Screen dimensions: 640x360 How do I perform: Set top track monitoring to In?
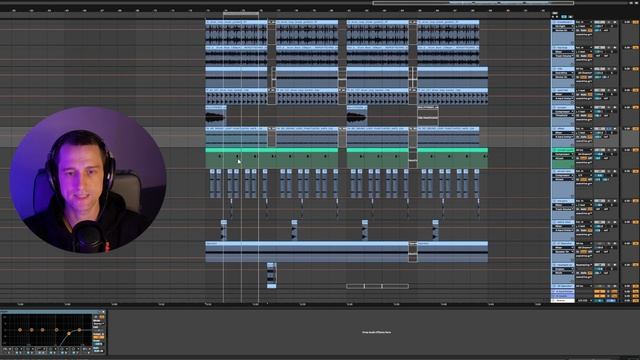click(x=577, y=30)
